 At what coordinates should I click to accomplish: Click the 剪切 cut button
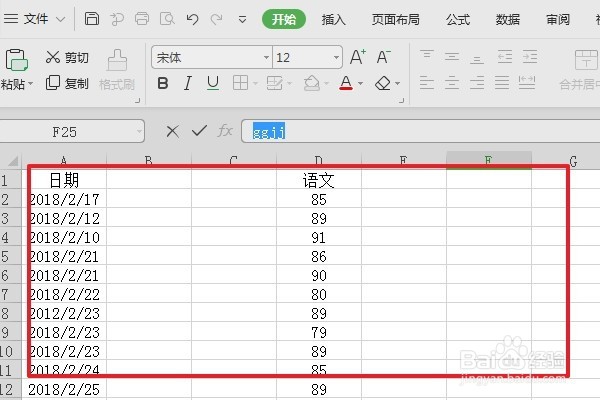coord(67,57)
